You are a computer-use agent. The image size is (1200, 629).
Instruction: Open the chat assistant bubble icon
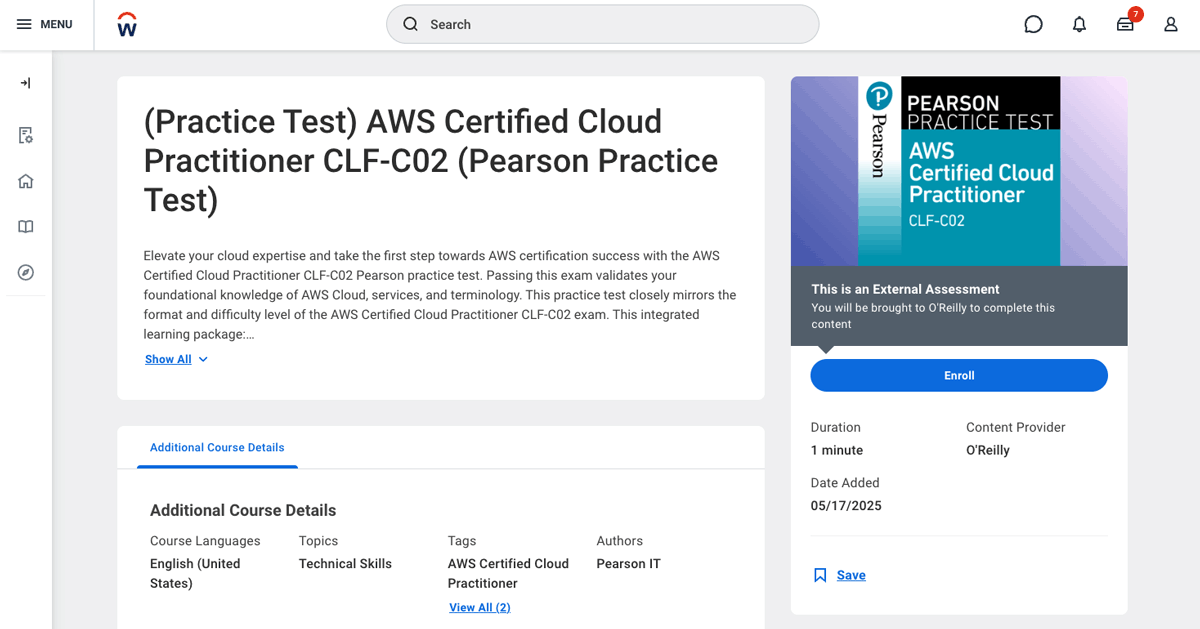click(1033, 24)
